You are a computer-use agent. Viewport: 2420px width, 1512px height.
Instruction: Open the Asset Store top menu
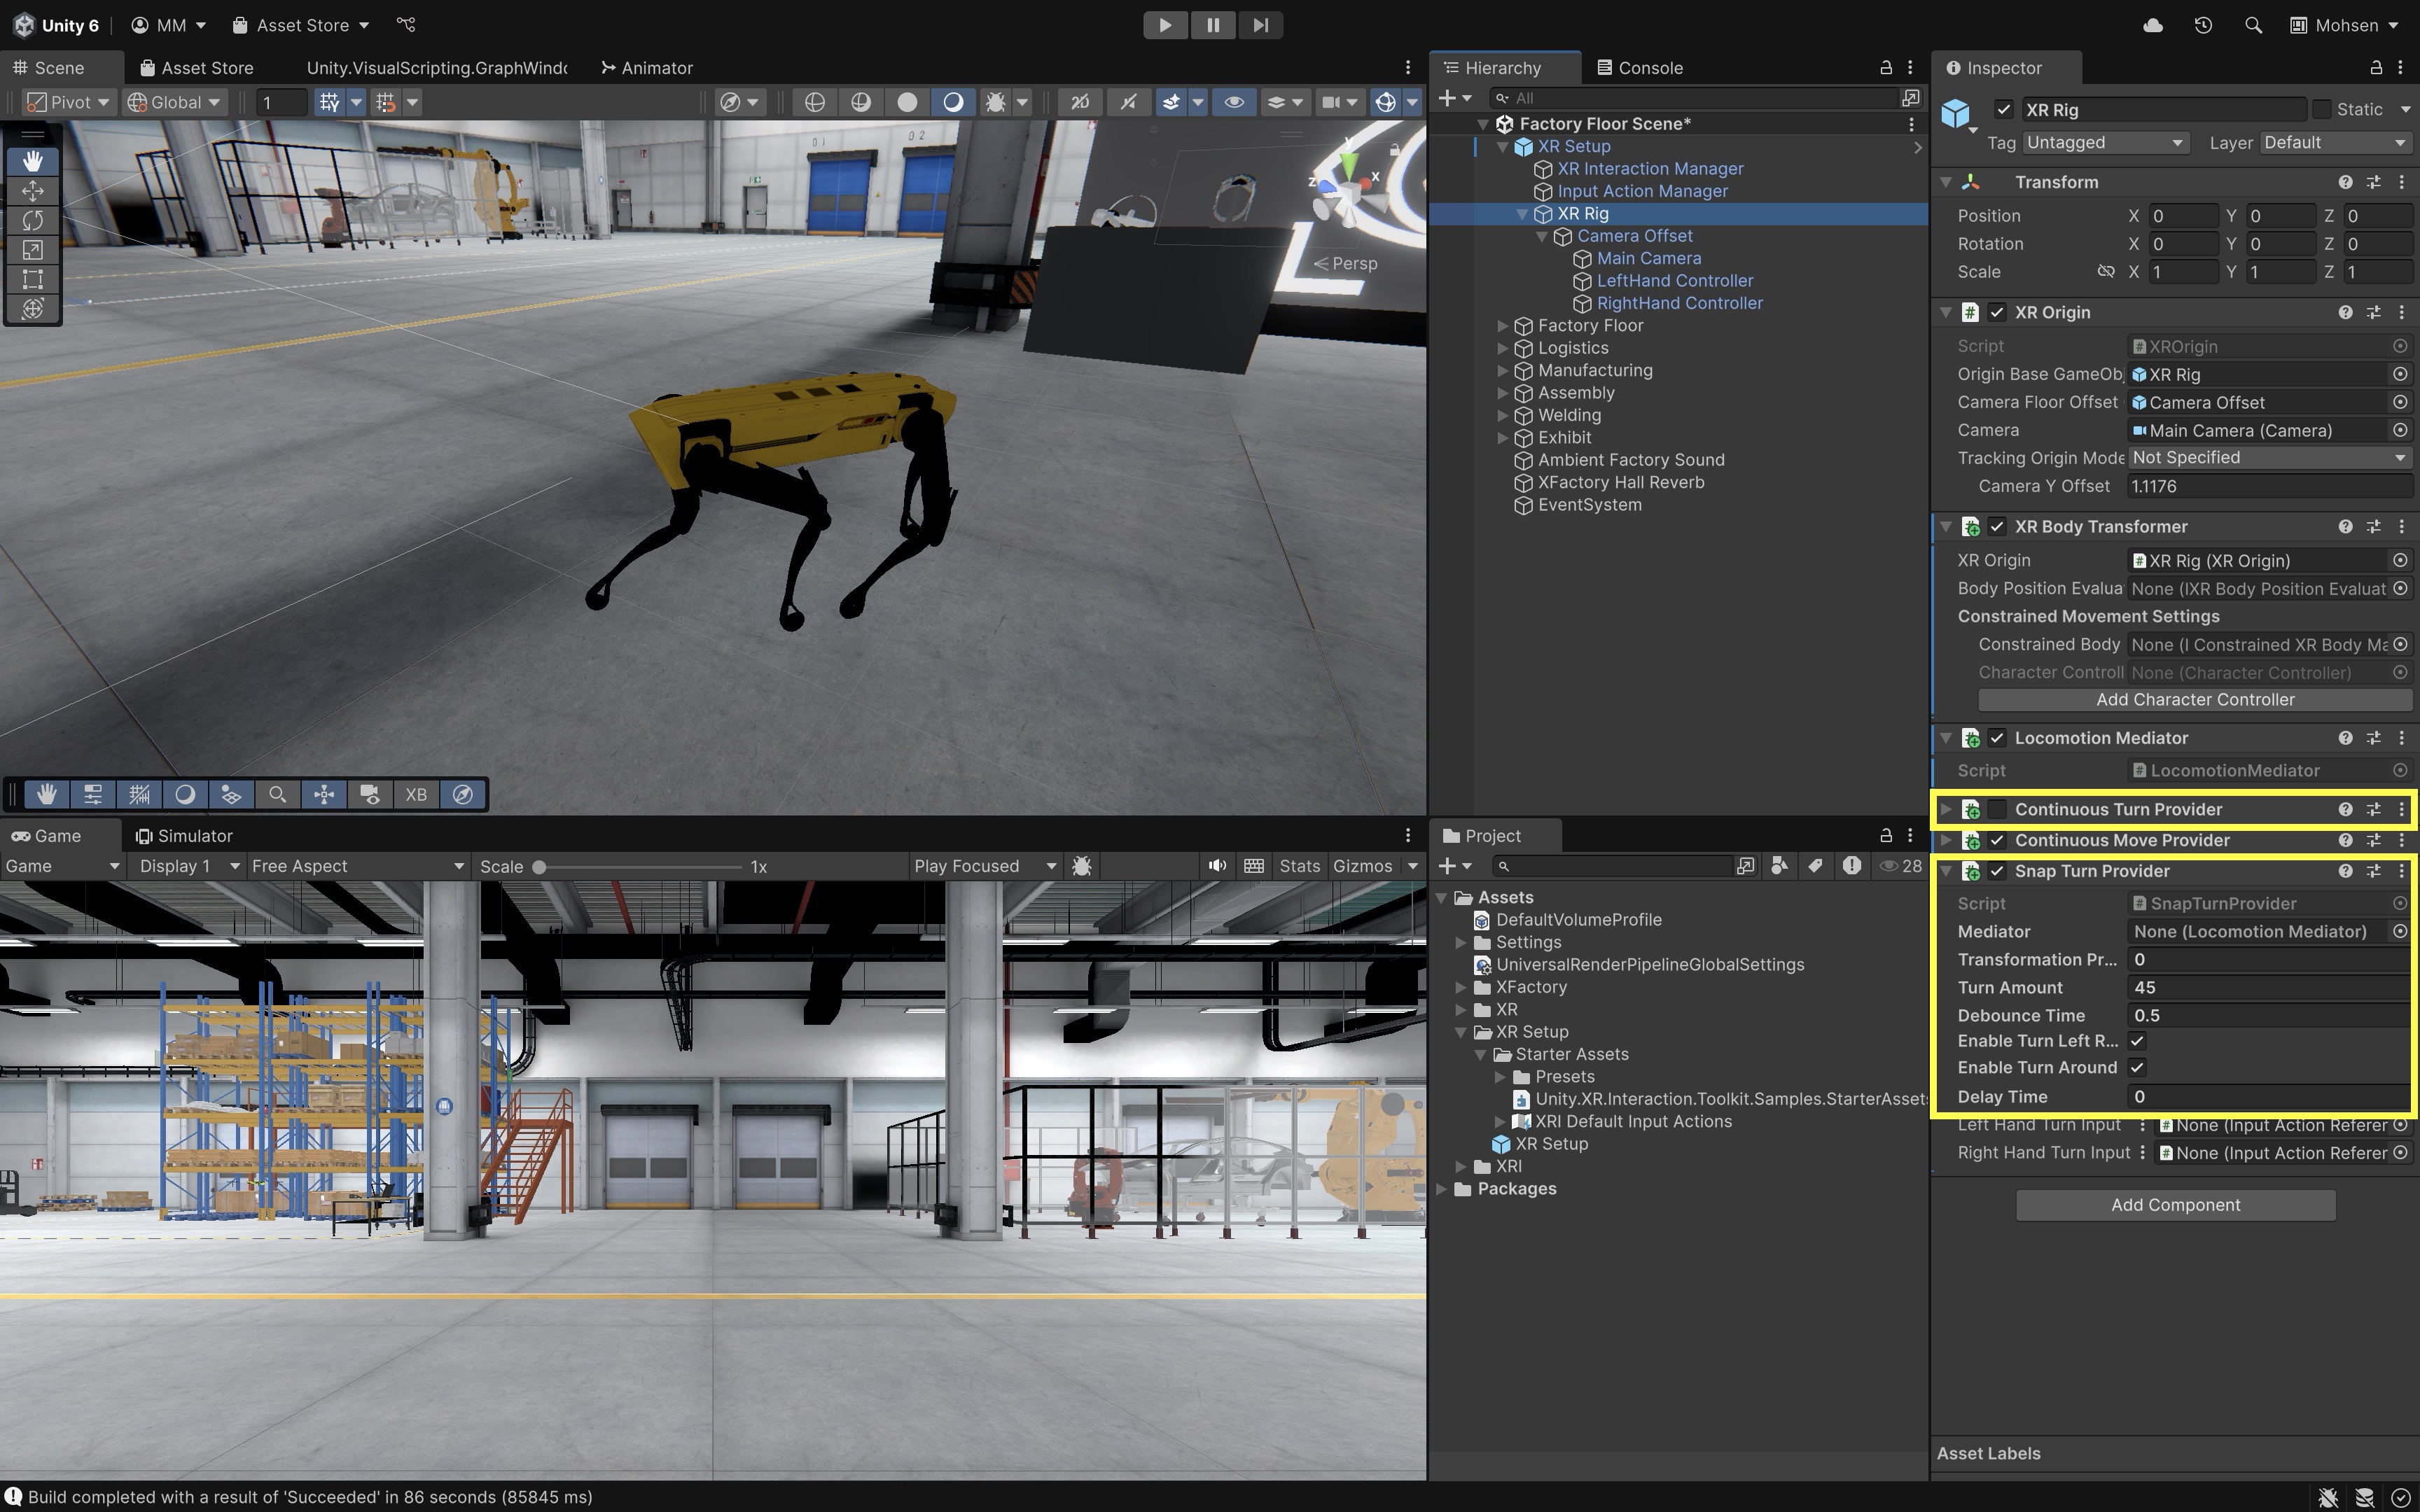pyautogui.click(x=300, y=25)
